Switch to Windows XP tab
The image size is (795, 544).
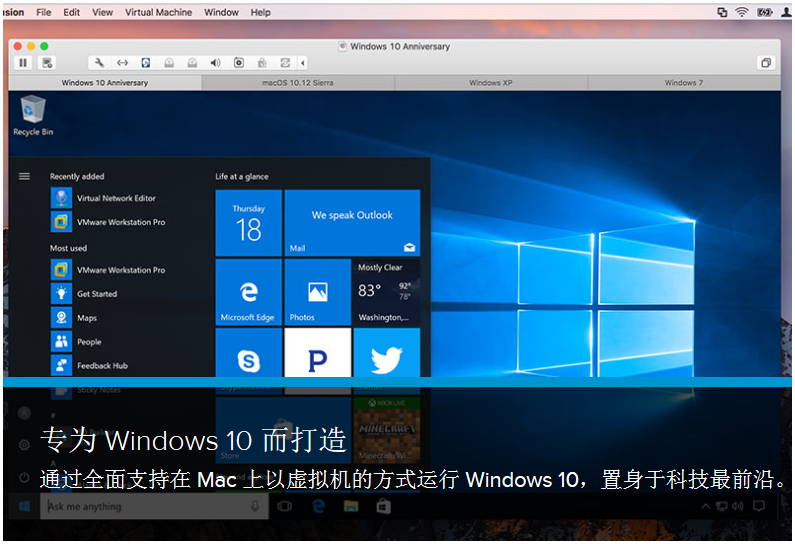point(491,83)
